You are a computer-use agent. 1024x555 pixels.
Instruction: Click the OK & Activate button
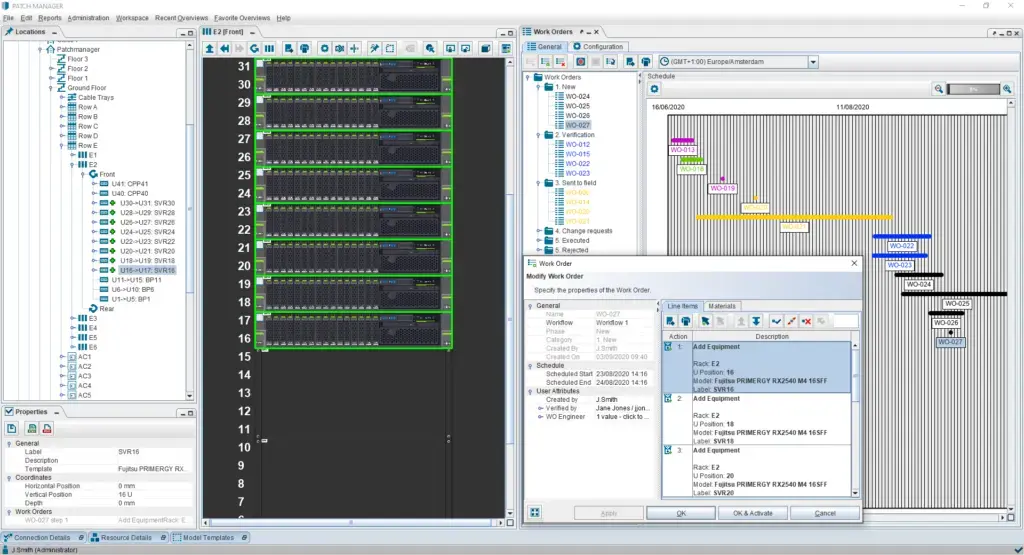(x=752, y=513)
